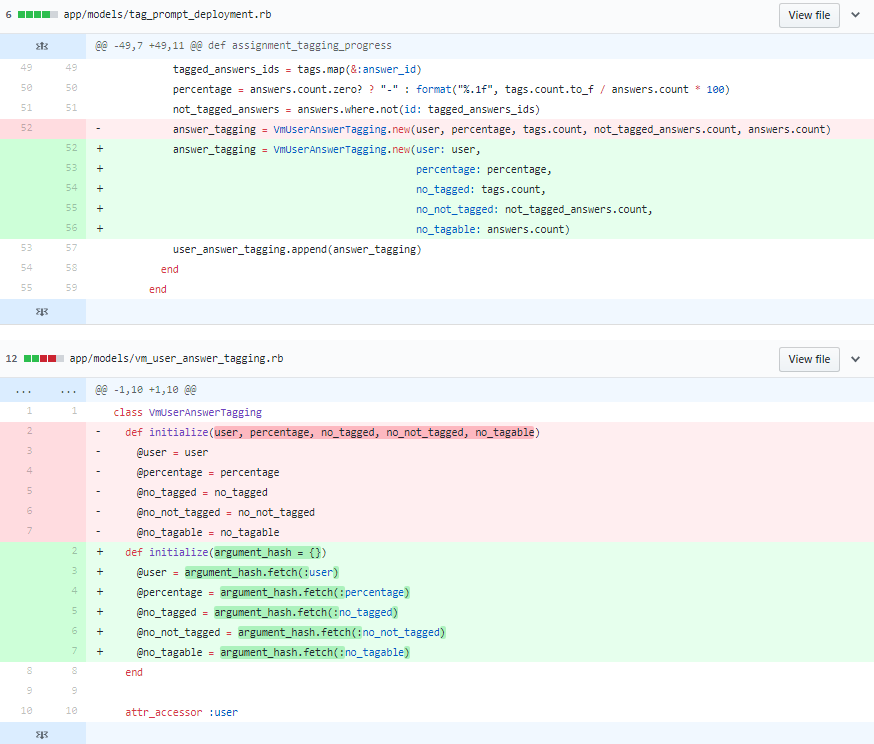874x744 pixels.
Task: Click diffstat bar of tag_prompt_deployment.rb
Action: click(37, 14)
